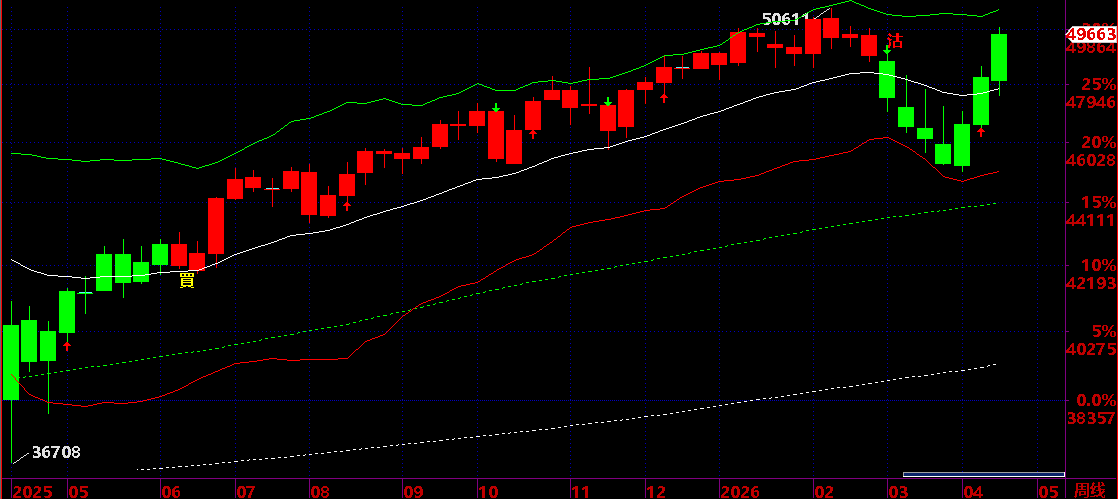Select the first green candle above 36708
Image resolution: width=1118 pixels, height=499 pixels.
click(x=11, y=362)
